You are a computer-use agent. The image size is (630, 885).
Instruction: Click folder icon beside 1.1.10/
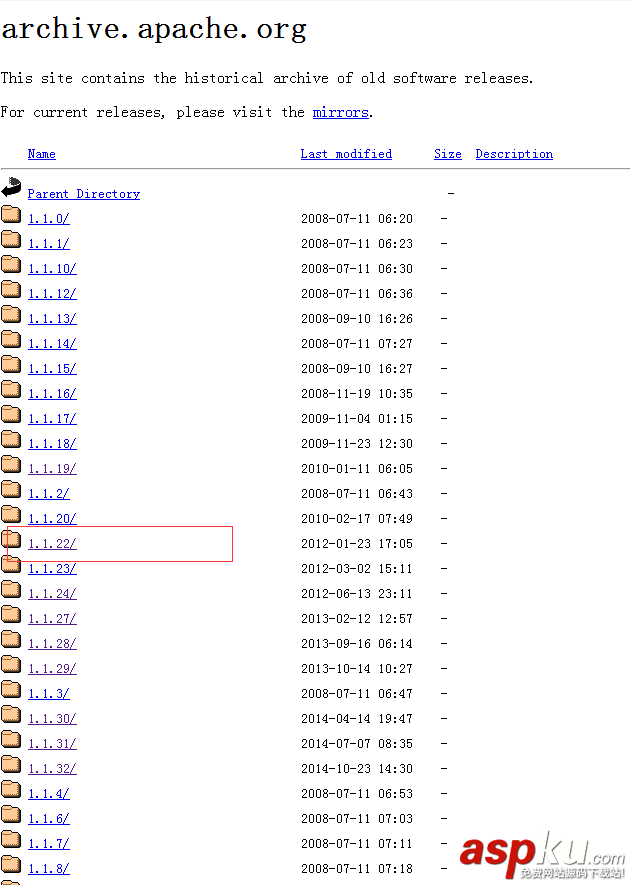pyautogui.click(x=11, y=264)
